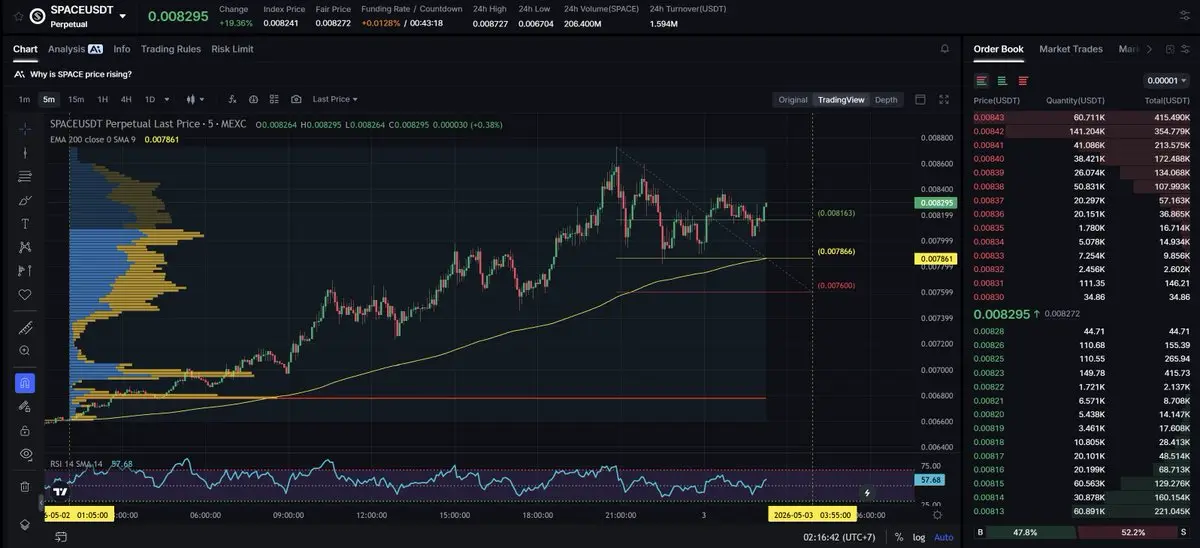
Task: Click the heart favorites icon
Action: coord(25,294)
